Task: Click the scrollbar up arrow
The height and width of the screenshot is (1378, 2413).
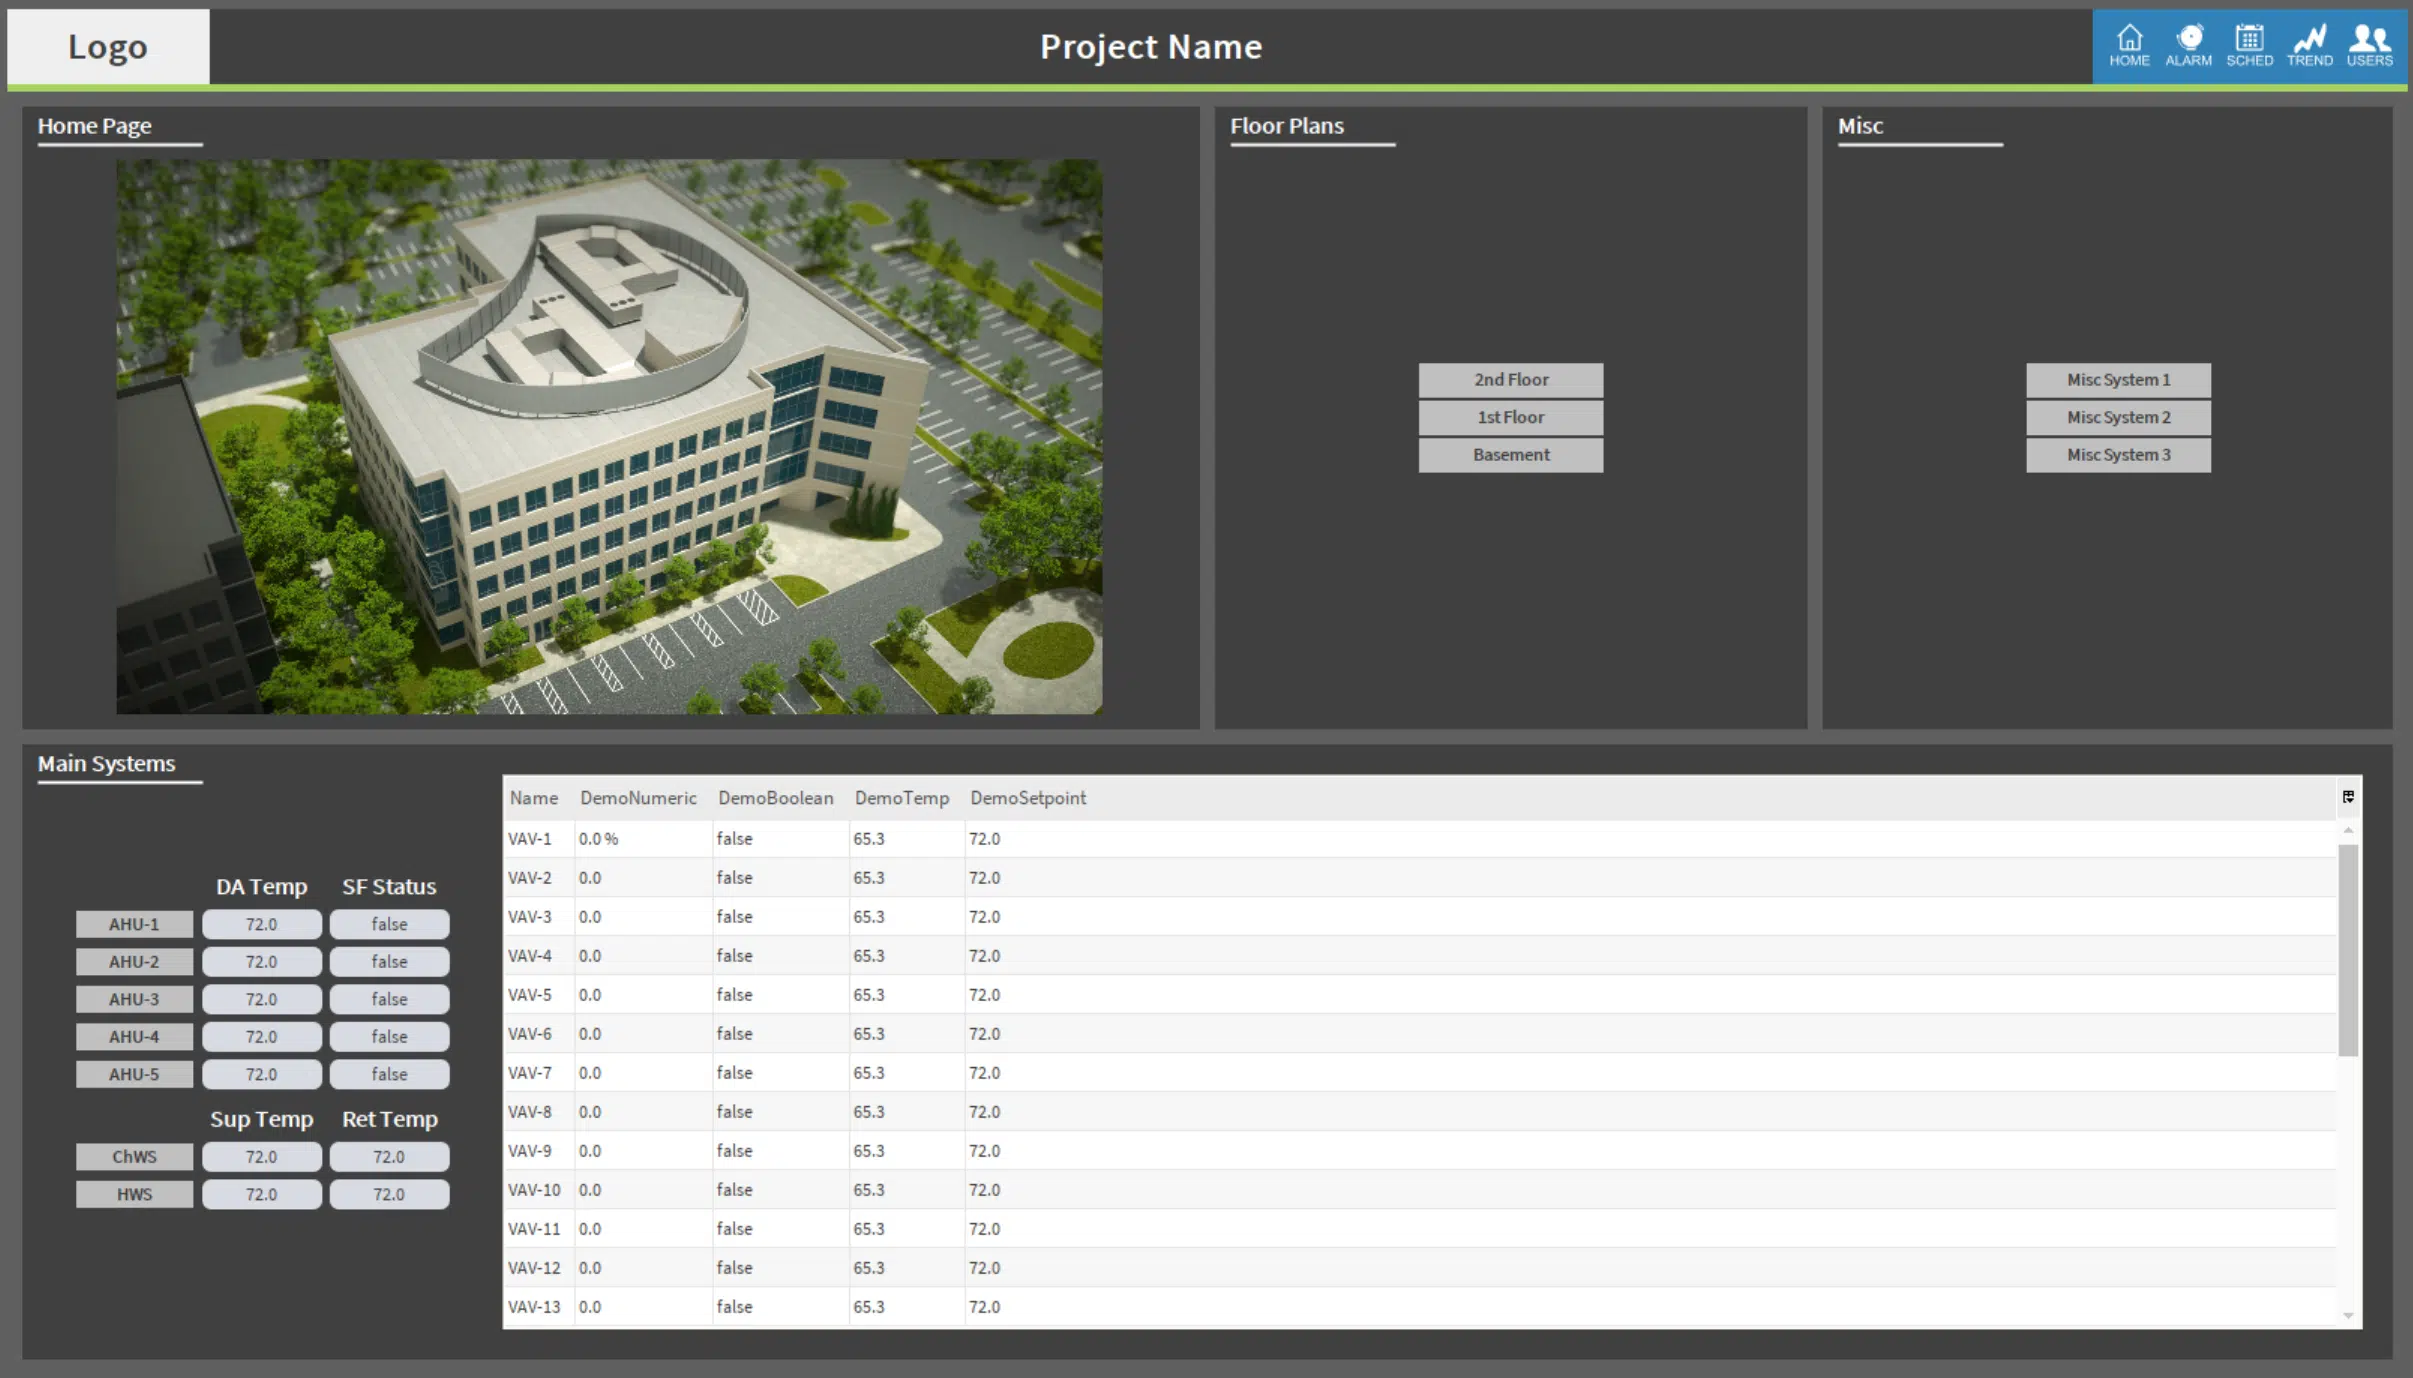Action: [x=2348, y=830]
